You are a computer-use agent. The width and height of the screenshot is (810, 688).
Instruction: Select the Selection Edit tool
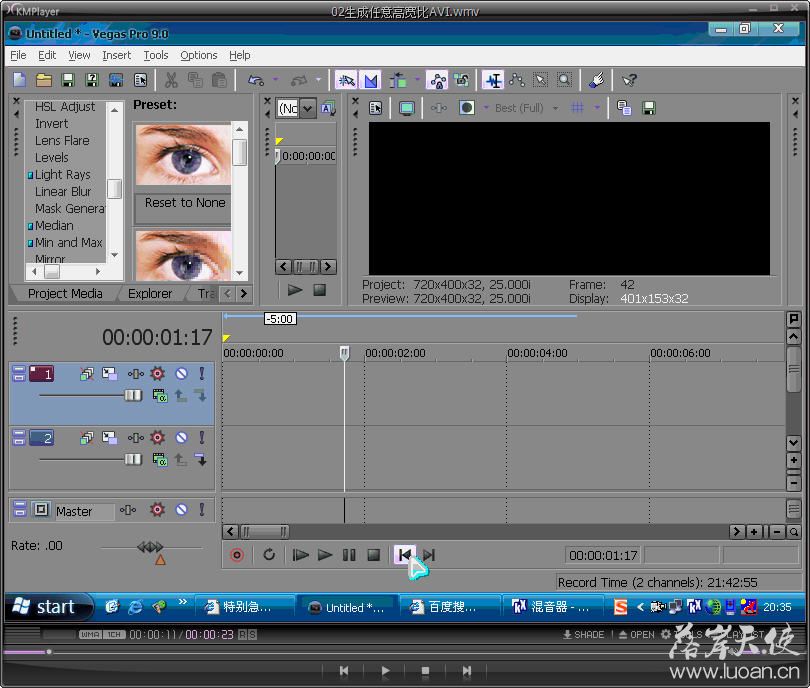pos(540,80)
